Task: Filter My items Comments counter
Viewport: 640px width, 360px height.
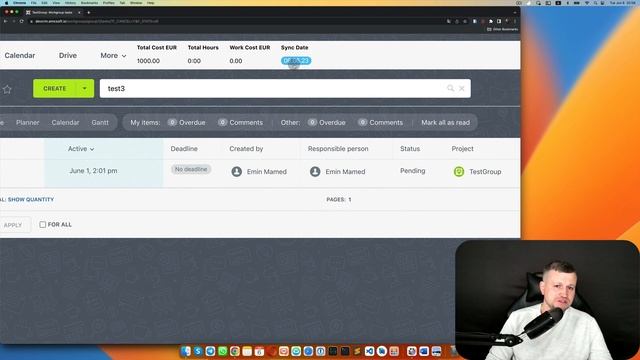Action: 240,122
